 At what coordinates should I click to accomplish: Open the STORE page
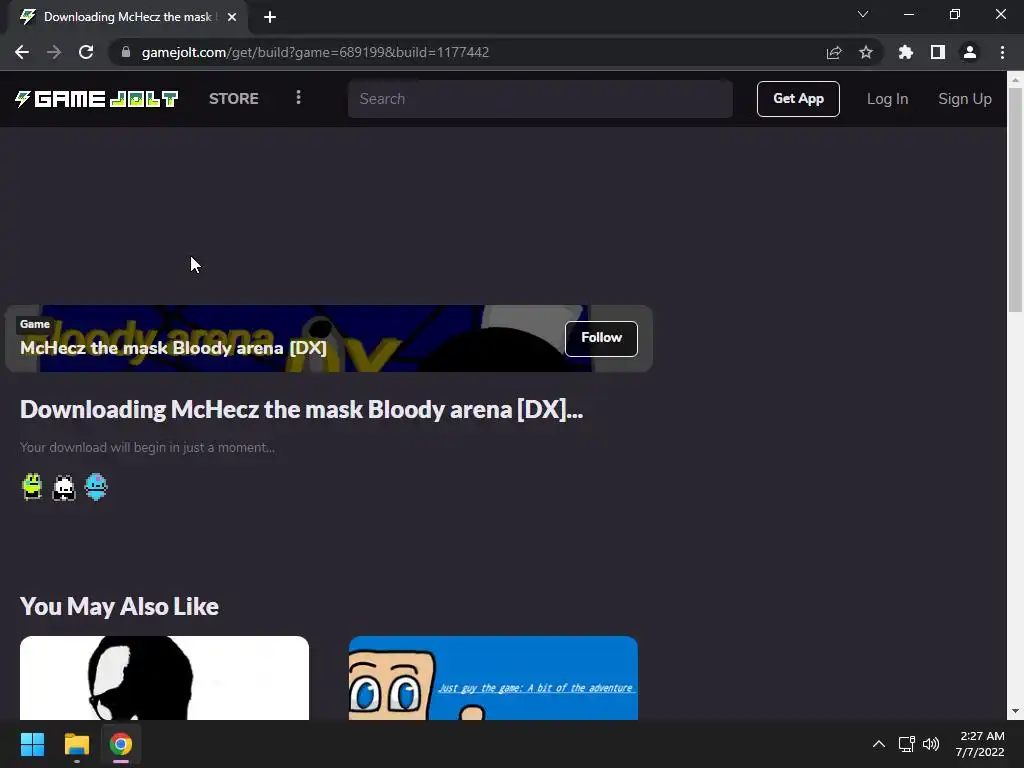[x=234, y=99]
